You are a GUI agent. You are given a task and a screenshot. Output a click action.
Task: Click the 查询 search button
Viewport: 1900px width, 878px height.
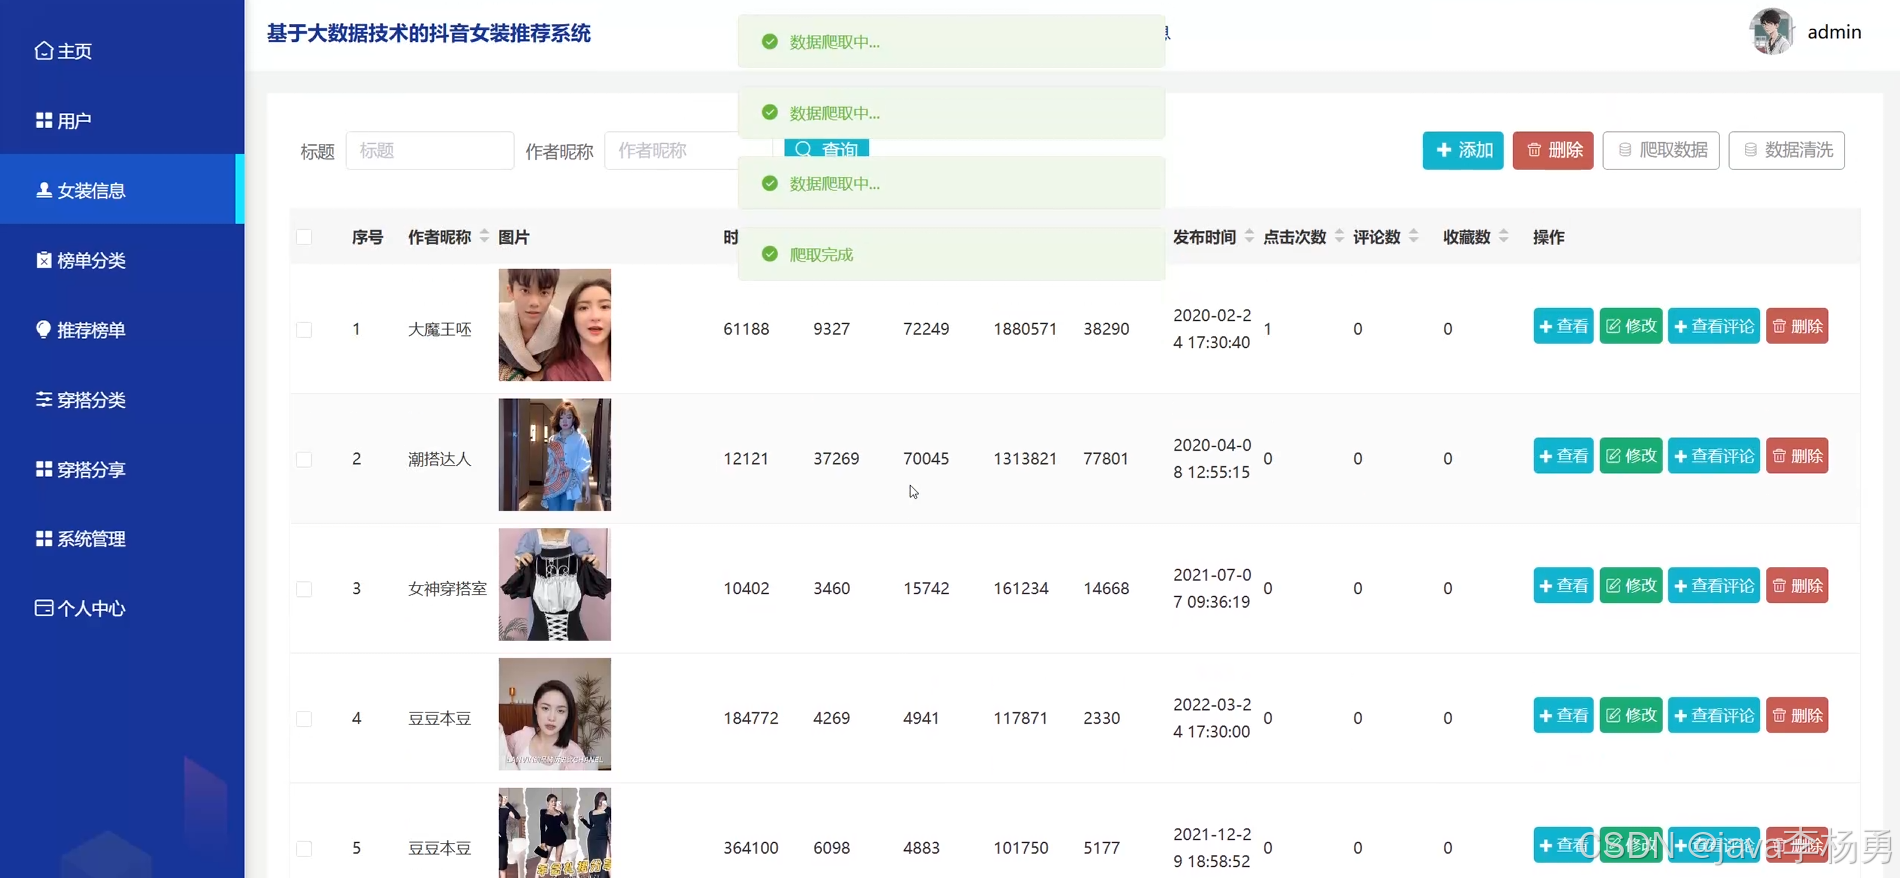(x=827, y=148)
